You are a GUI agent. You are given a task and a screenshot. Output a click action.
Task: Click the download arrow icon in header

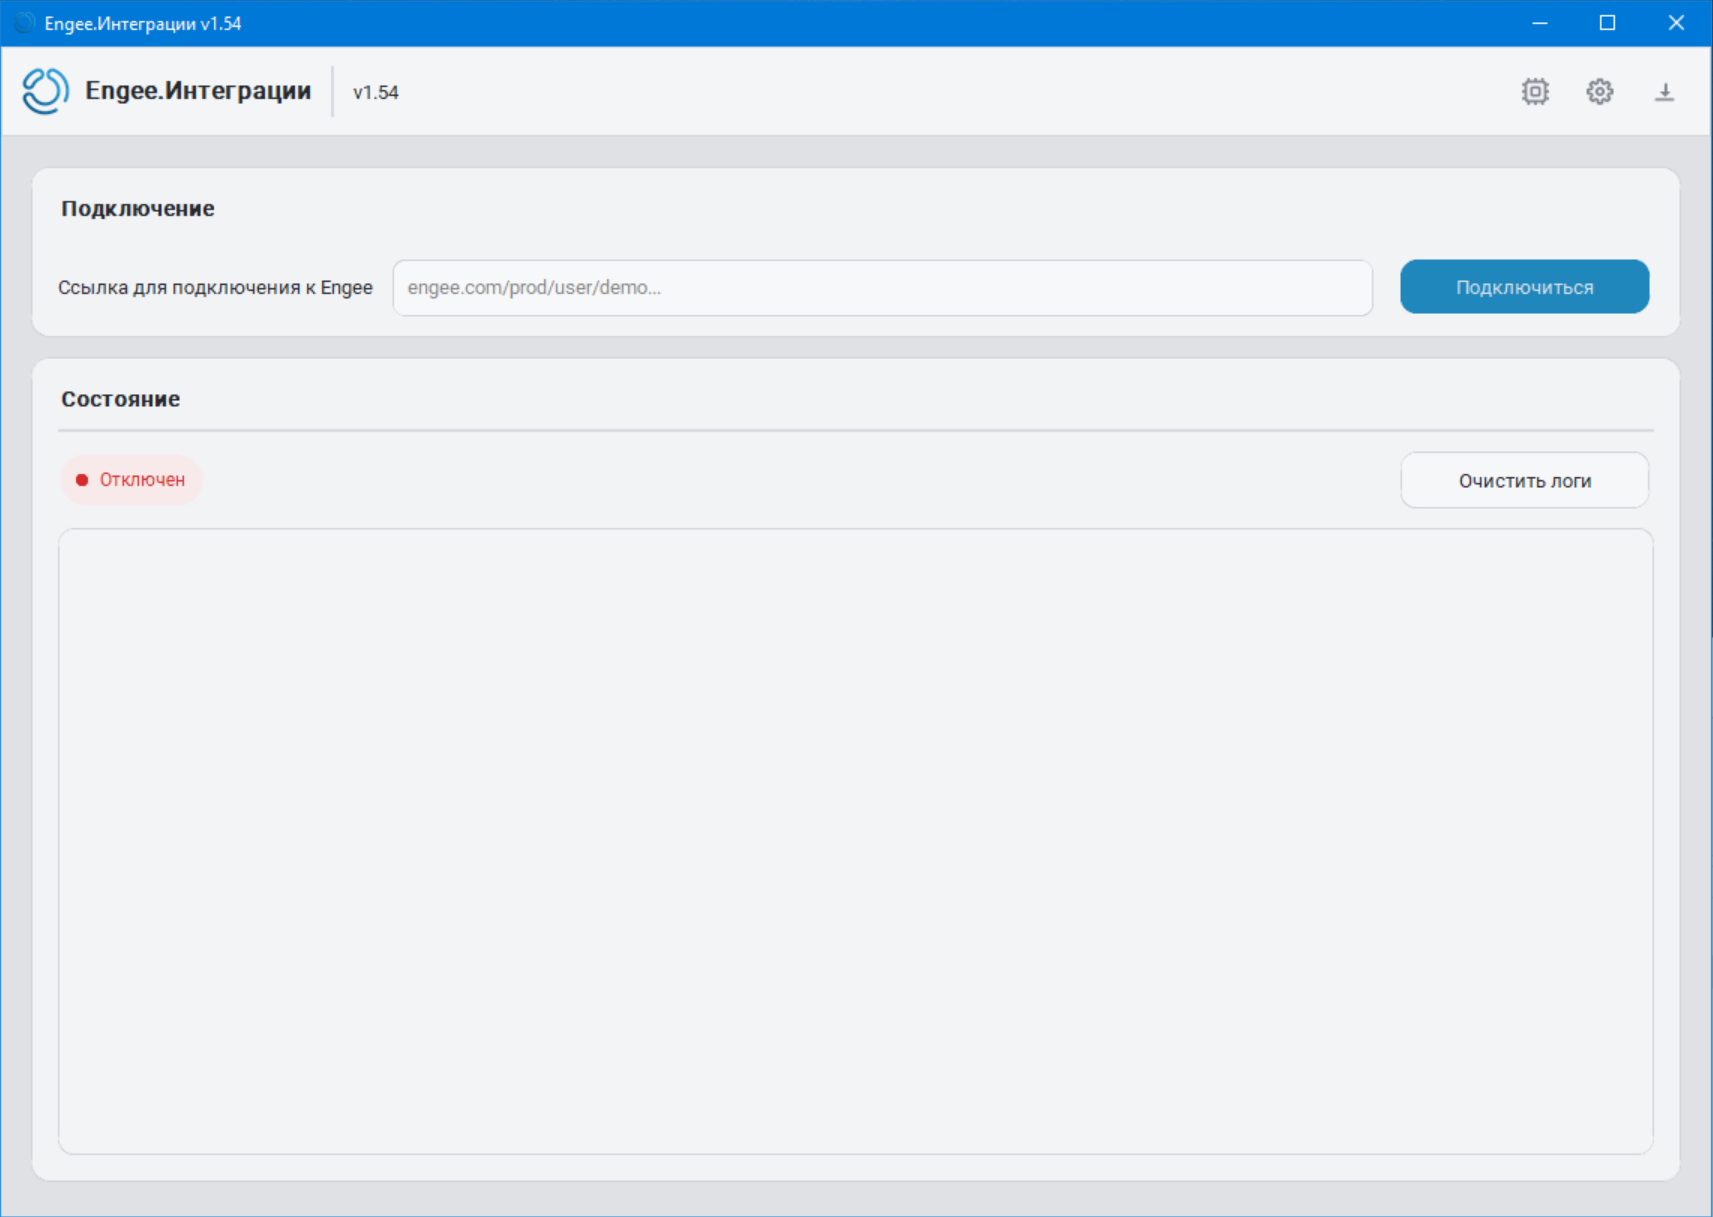[x=1664, y=92]
